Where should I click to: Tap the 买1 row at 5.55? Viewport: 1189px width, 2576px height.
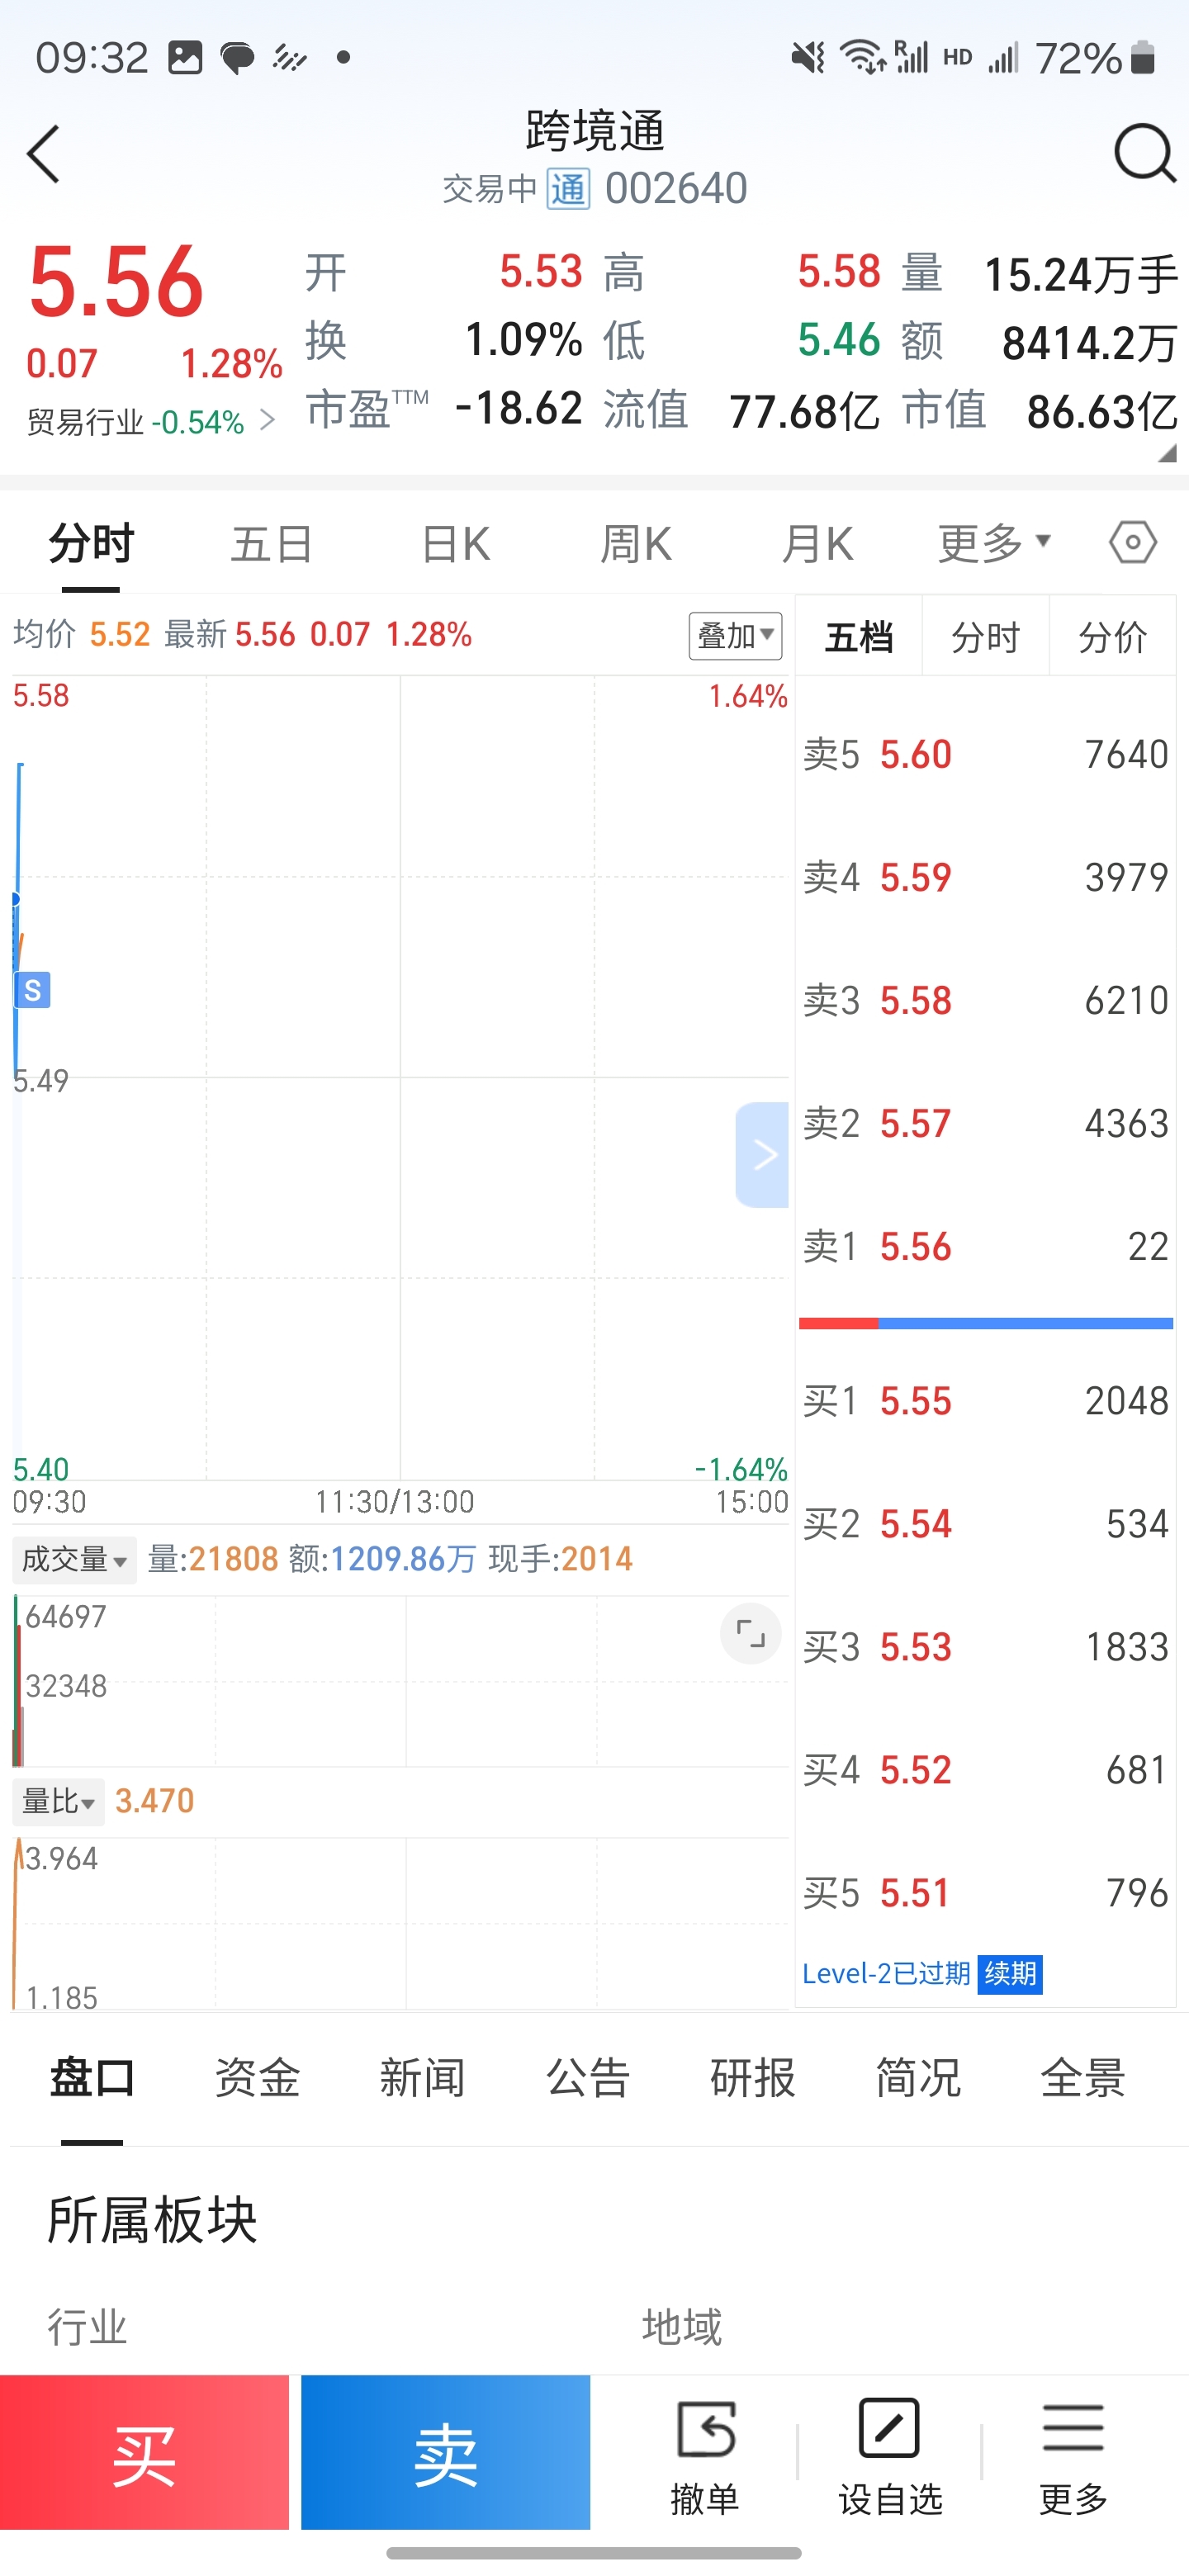pyautogui.click(x=986, y=1401)
